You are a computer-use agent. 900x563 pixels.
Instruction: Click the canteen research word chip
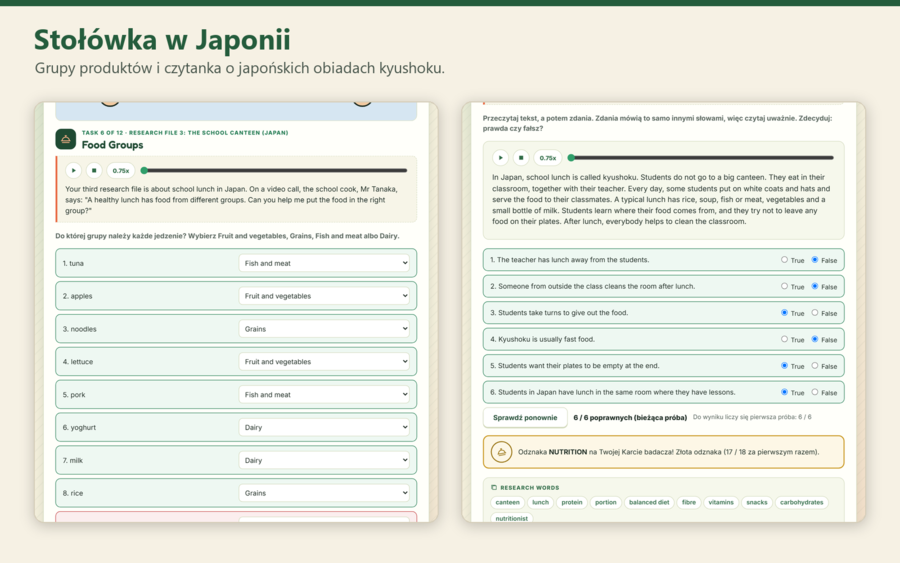pos(507,502)
